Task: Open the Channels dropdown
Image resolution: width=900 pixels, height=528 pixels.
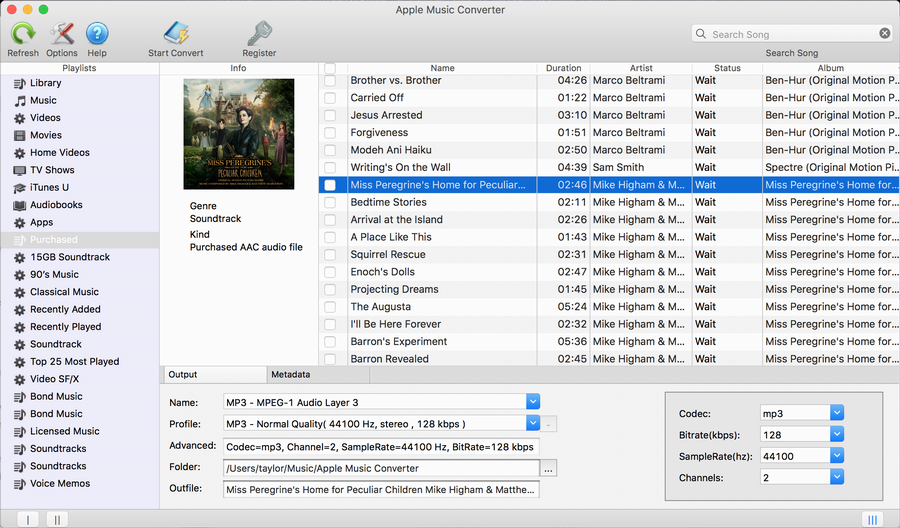Action: (x=837, y=477)
